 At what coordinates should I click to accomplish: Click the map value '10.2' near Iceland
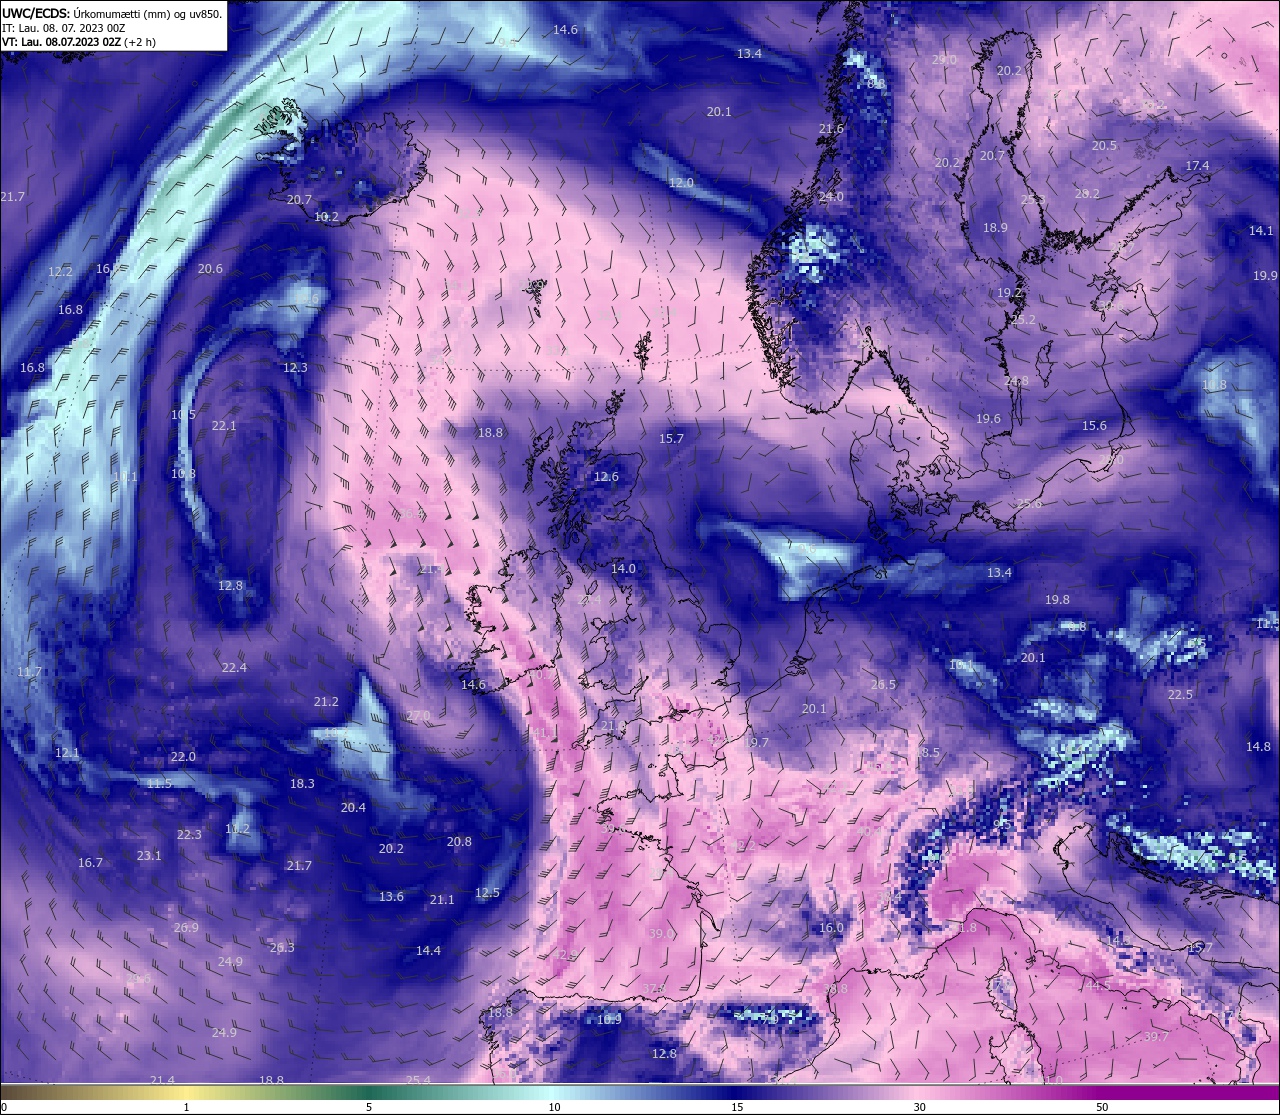326,217
